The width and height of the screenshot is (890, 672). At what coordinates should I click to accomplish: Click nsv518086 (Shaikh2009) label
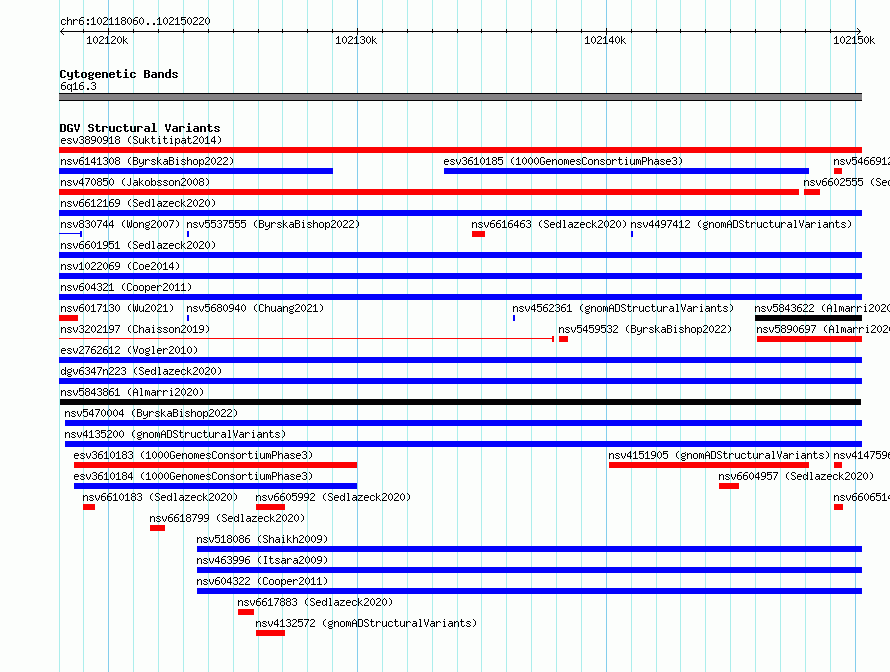262,539
